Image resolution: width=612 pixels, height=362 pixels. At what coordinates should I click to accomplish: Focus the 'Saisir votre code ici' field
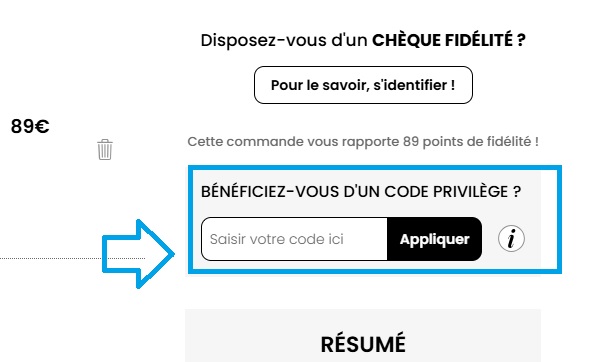[294, 239]
